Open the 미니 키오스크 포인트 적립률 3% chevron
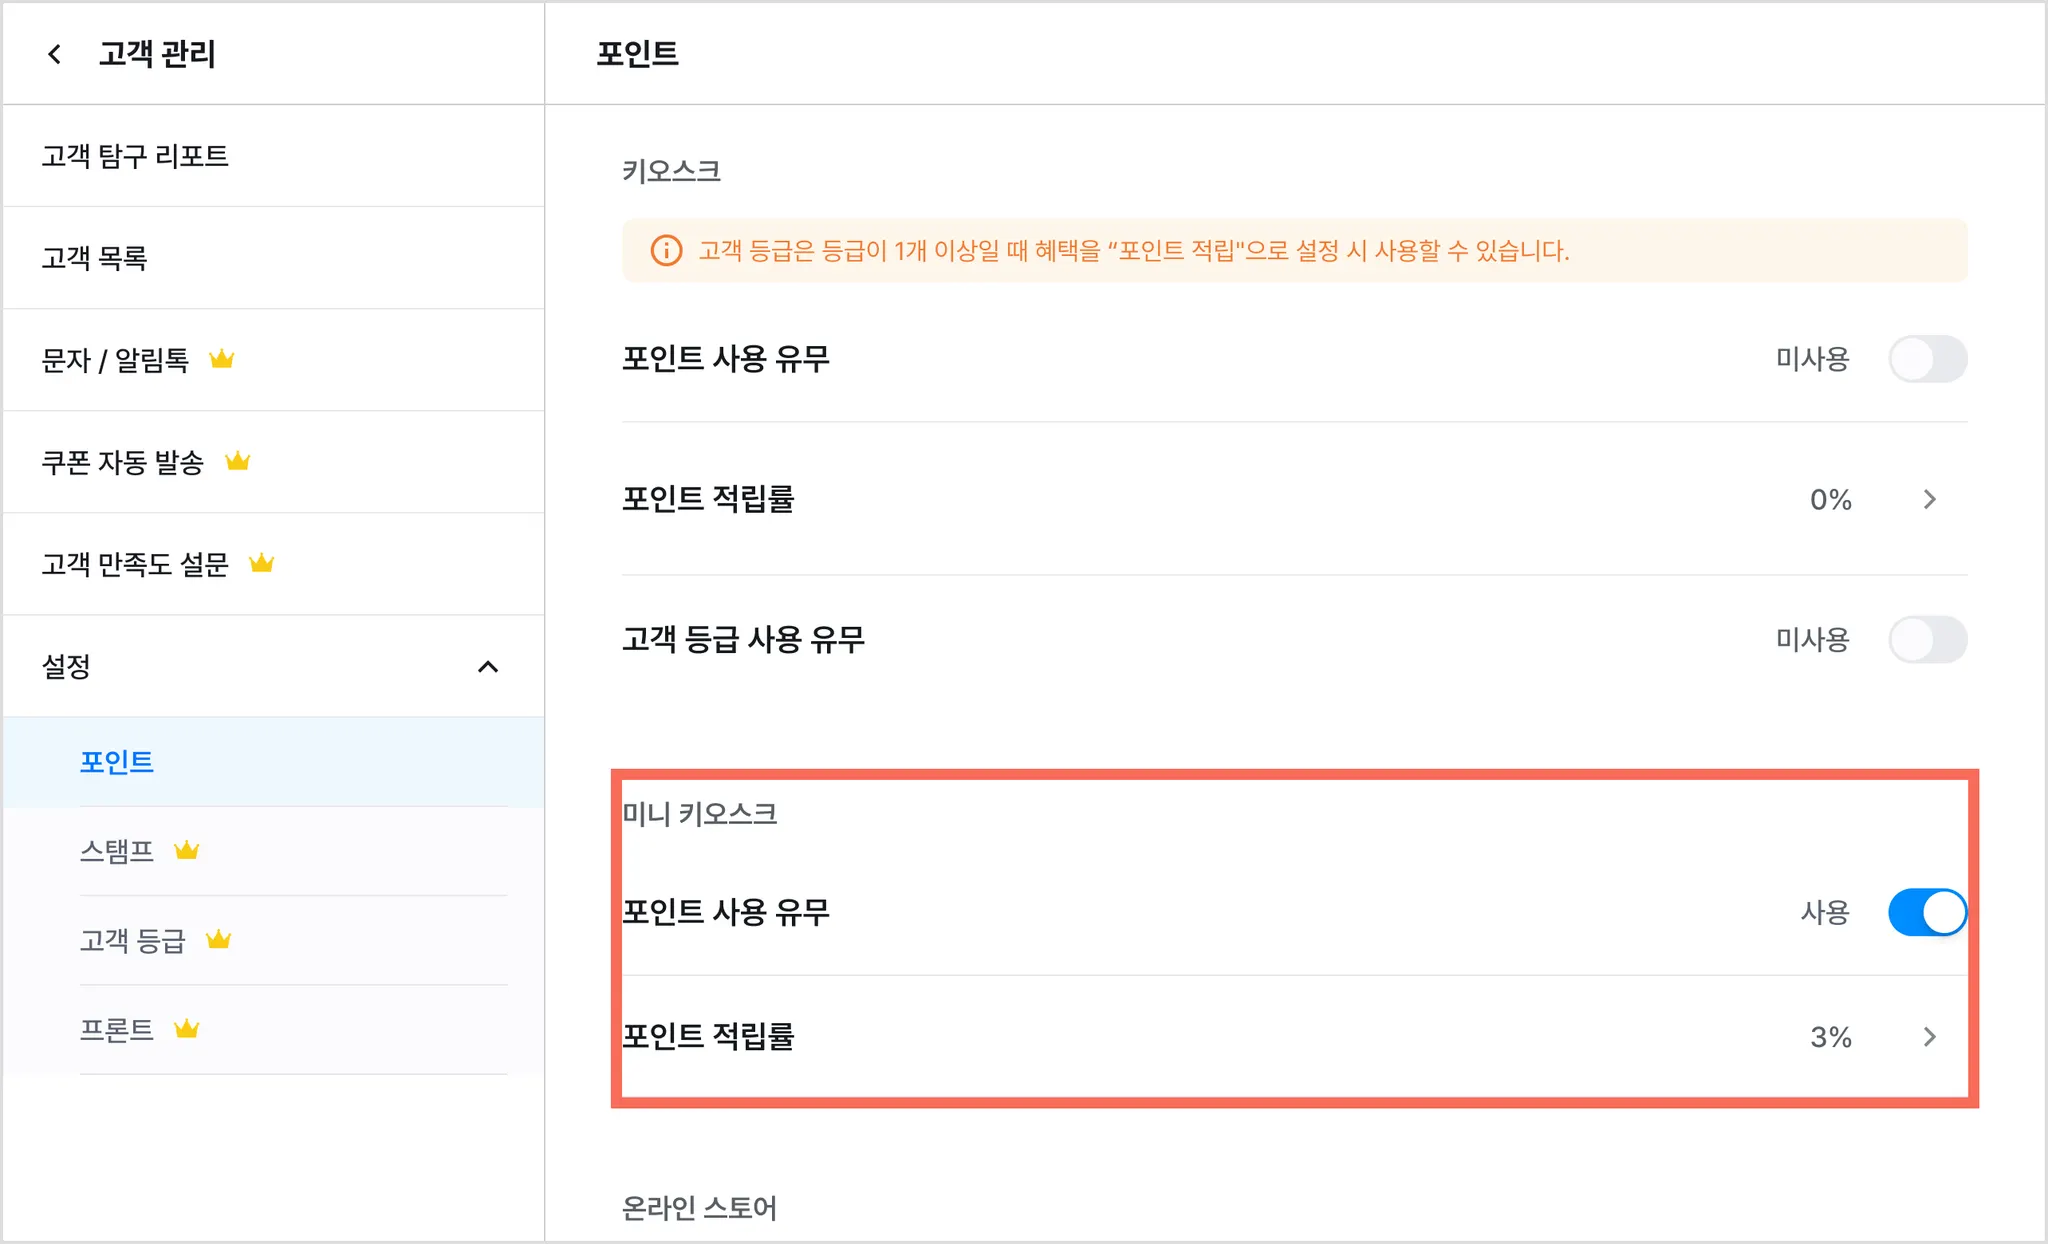The height and width of the screenshot is (1244, 2048). pos(1929,1037)
